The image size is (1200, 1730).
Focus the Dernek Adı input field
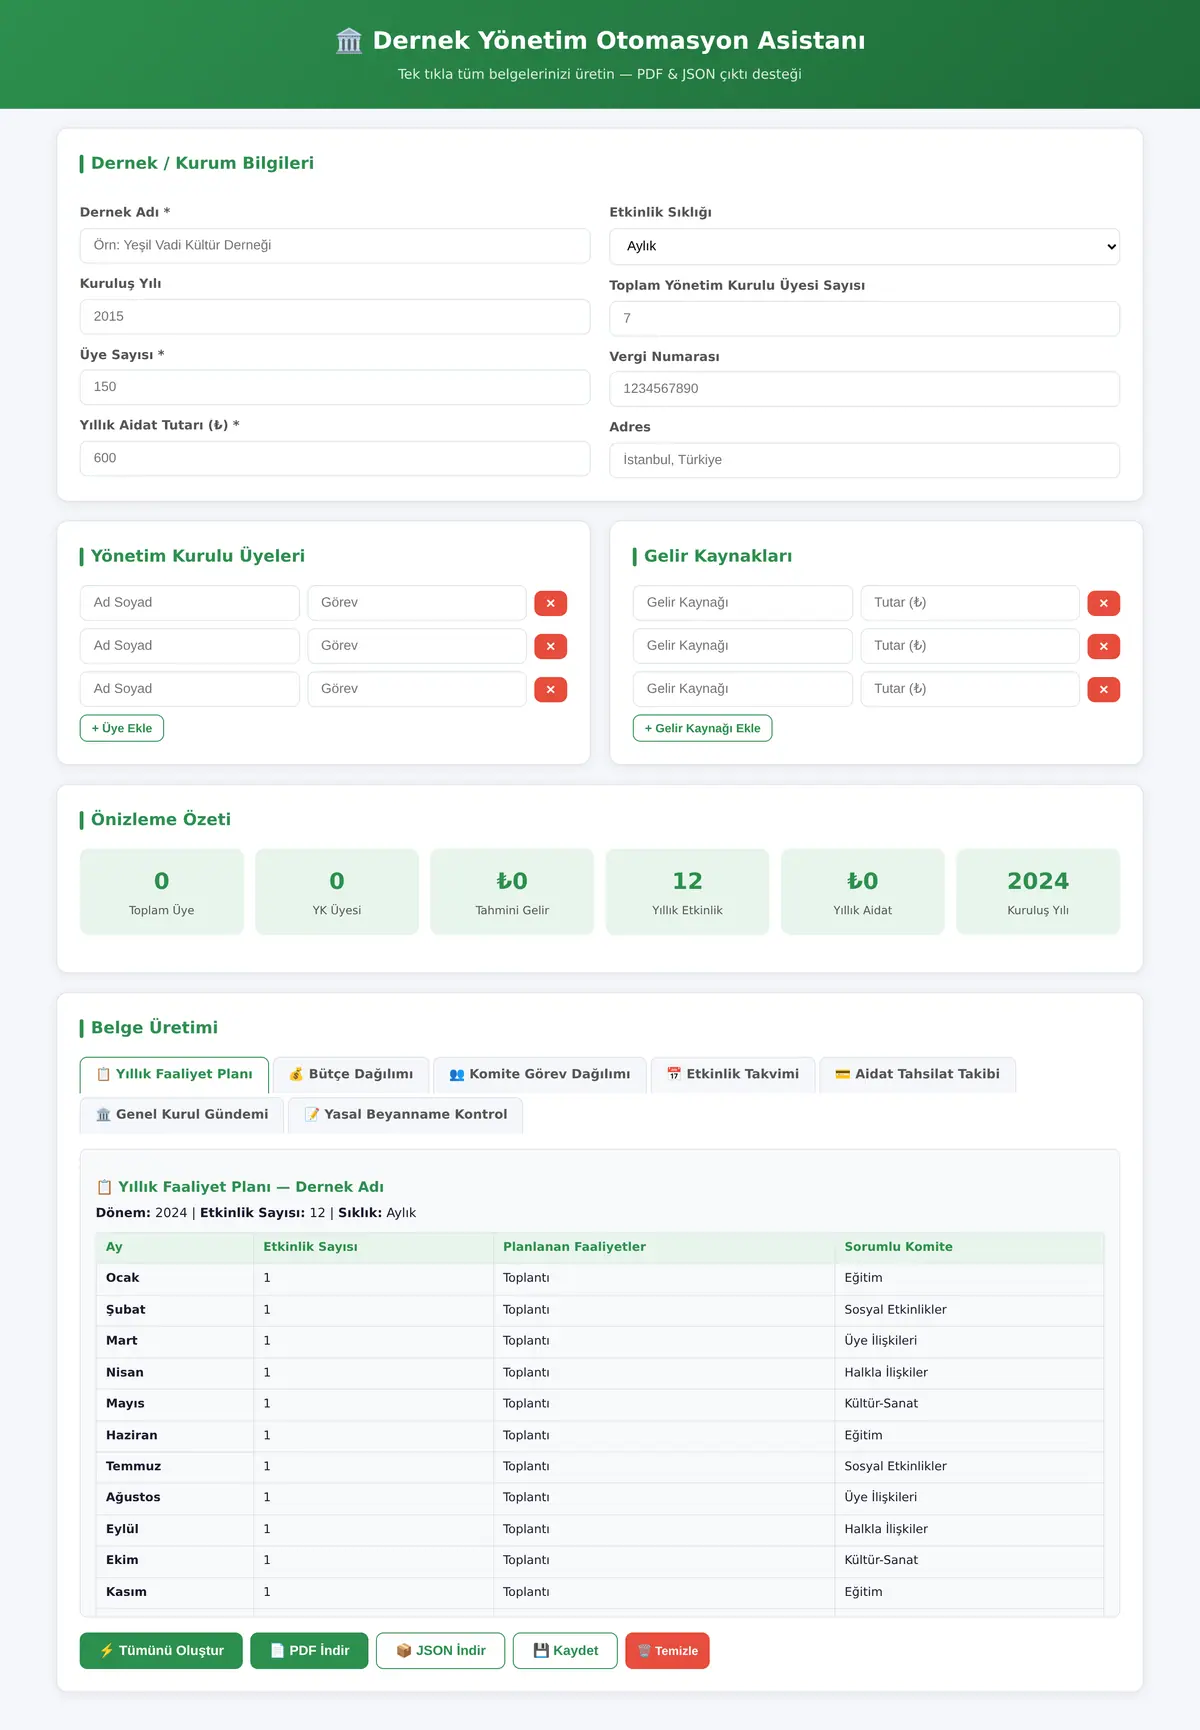pos(335,246)
